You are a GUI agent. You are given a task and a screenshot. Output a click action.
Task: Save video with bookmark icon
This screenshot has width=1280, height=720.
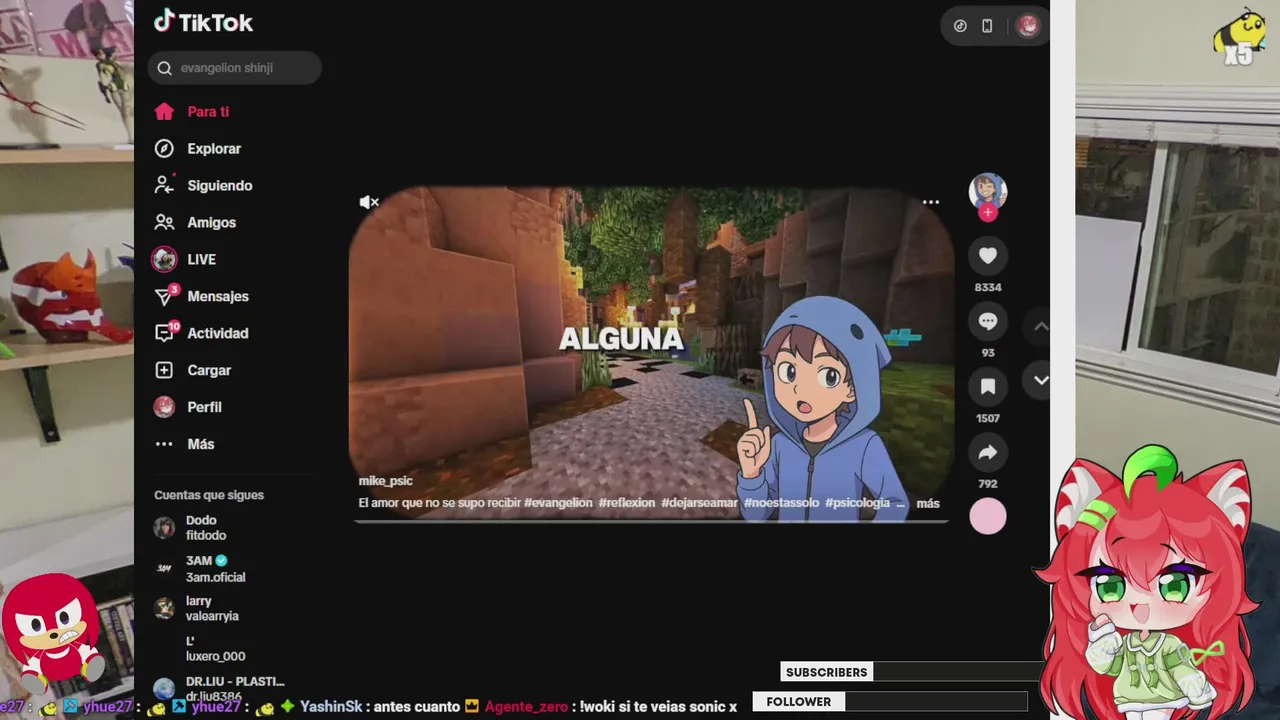tap(988, 387)
